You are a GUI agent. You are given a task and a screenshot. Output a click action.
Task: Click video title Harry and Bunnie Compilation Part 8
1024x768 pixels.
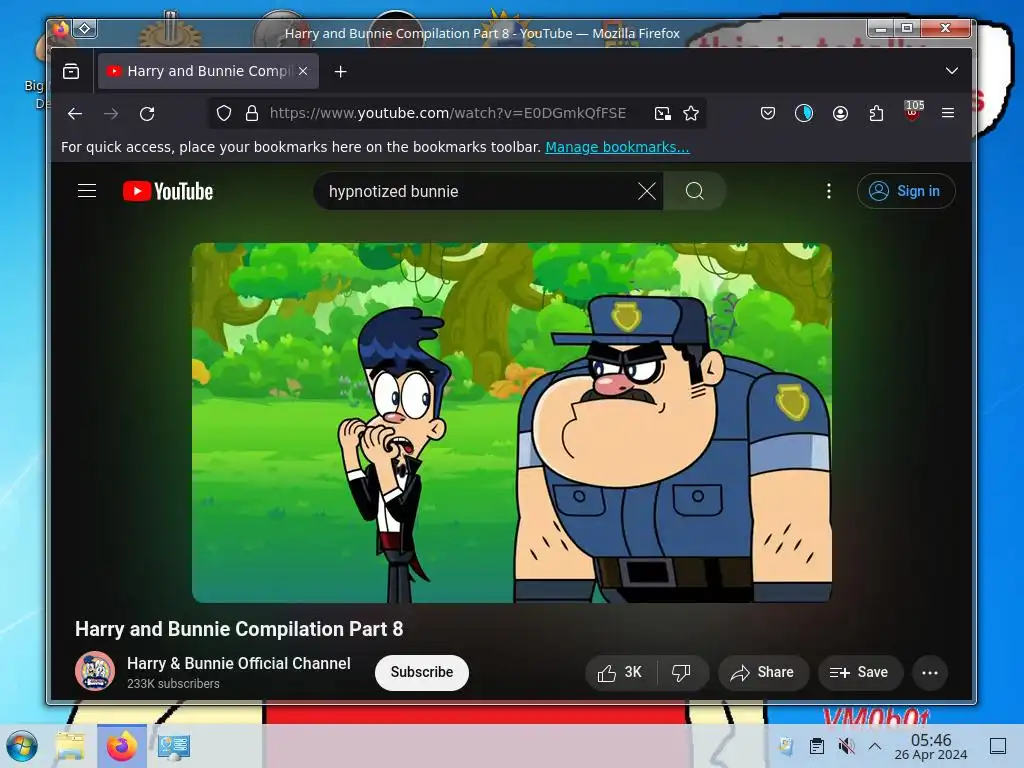pos(239,629)
